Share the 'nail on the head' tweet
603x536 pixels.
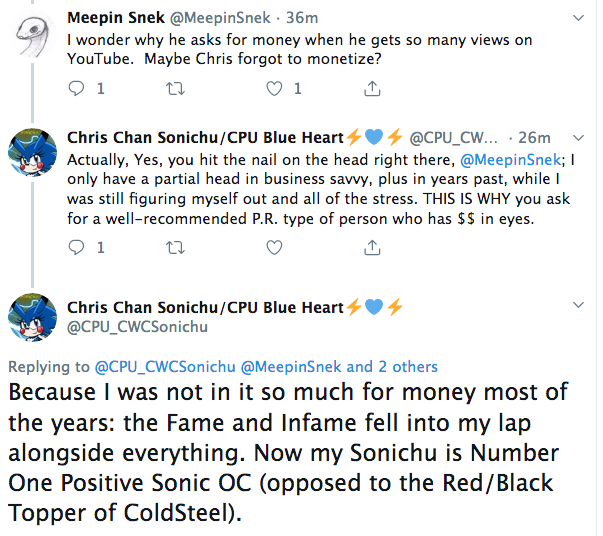[x=372, y=247]
